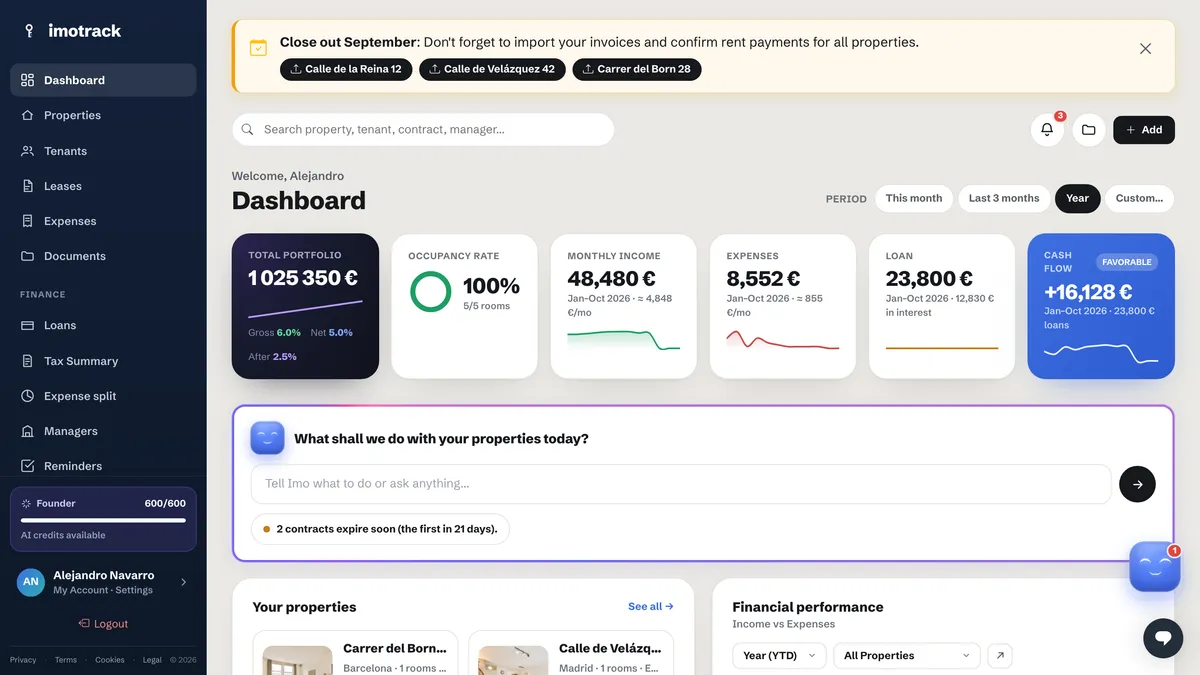
Task: Click the calendar check icon in the banner
Action: tap(258, 47)
